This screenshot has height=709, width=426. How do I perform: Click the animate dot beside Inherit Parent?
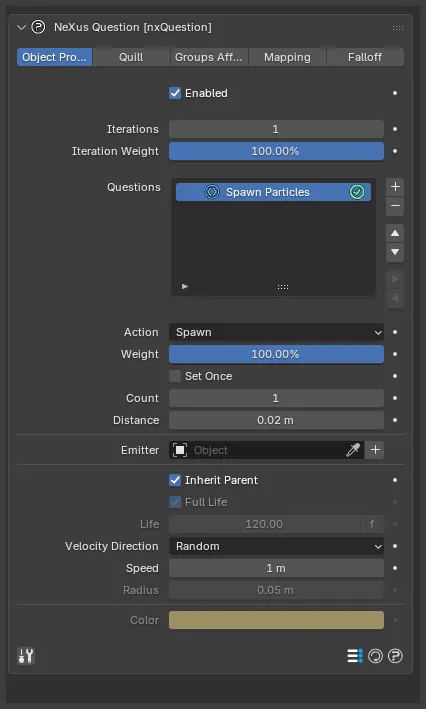tap(395, 480)
